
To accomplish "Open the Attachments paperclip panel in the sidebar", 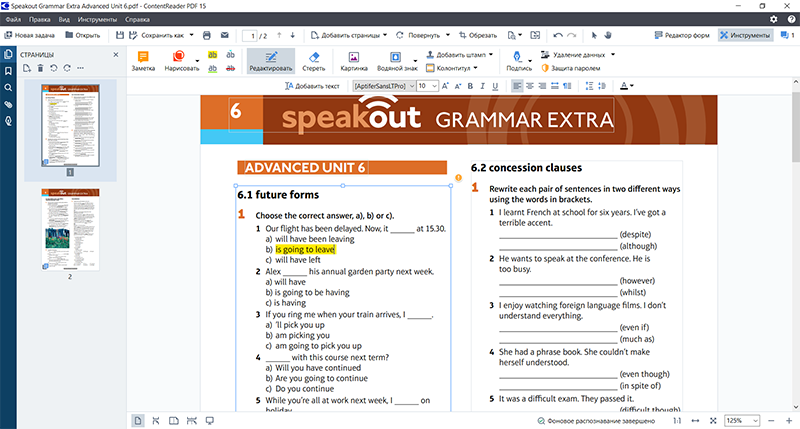I will pyautogui.click(x=8, y=105).
